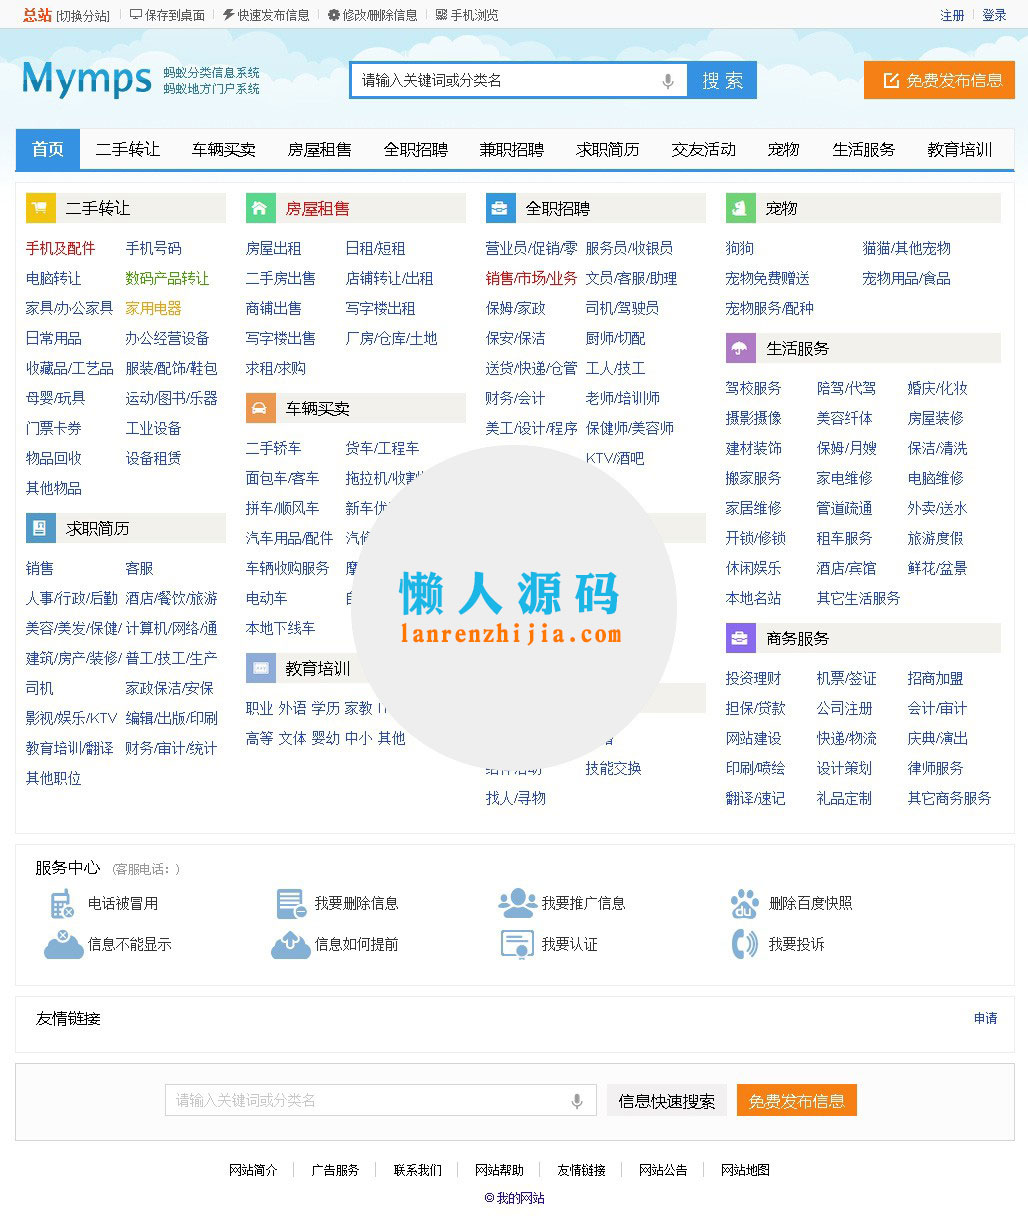The height and width of the screenshot is (1217, 1028).
Task: Click the 生活服务 umbrella icon
Action: click(739, 347)
